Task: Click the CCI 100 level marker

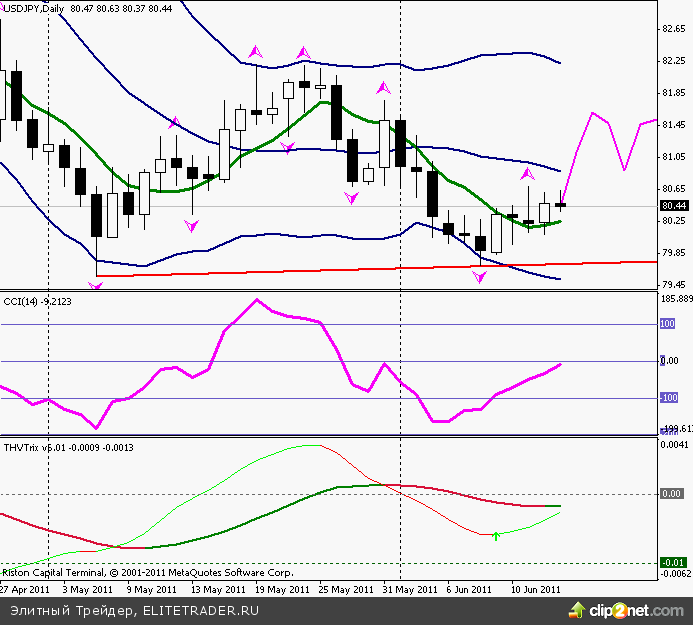Action: coord(669,324)
